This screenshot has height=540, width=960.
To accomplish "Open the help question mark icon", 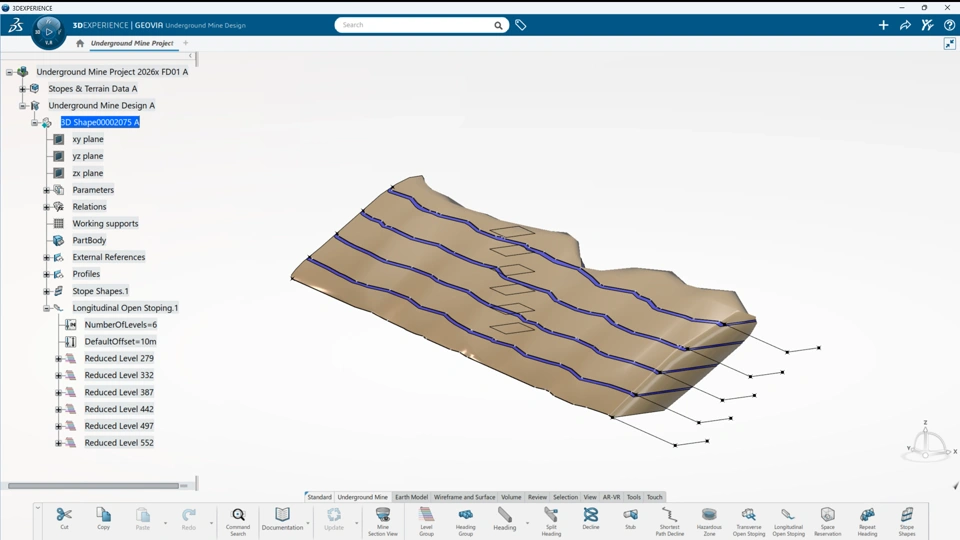I will [x=949, y=25].
